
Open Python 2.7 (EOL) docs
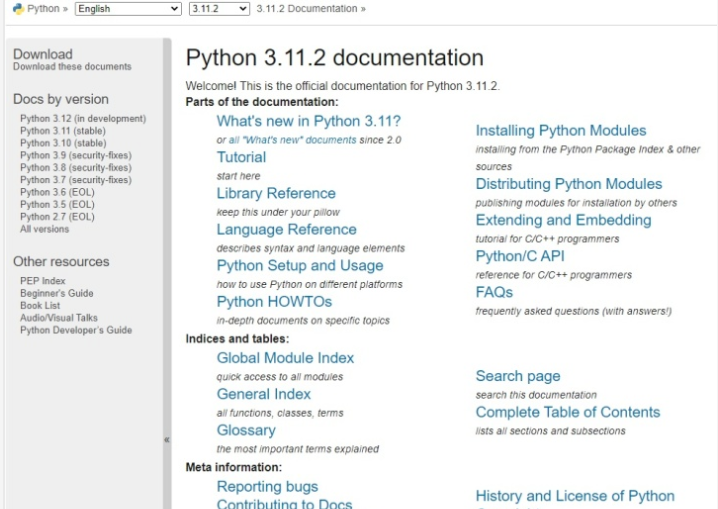pyautogui.click(x=57, y=217)
